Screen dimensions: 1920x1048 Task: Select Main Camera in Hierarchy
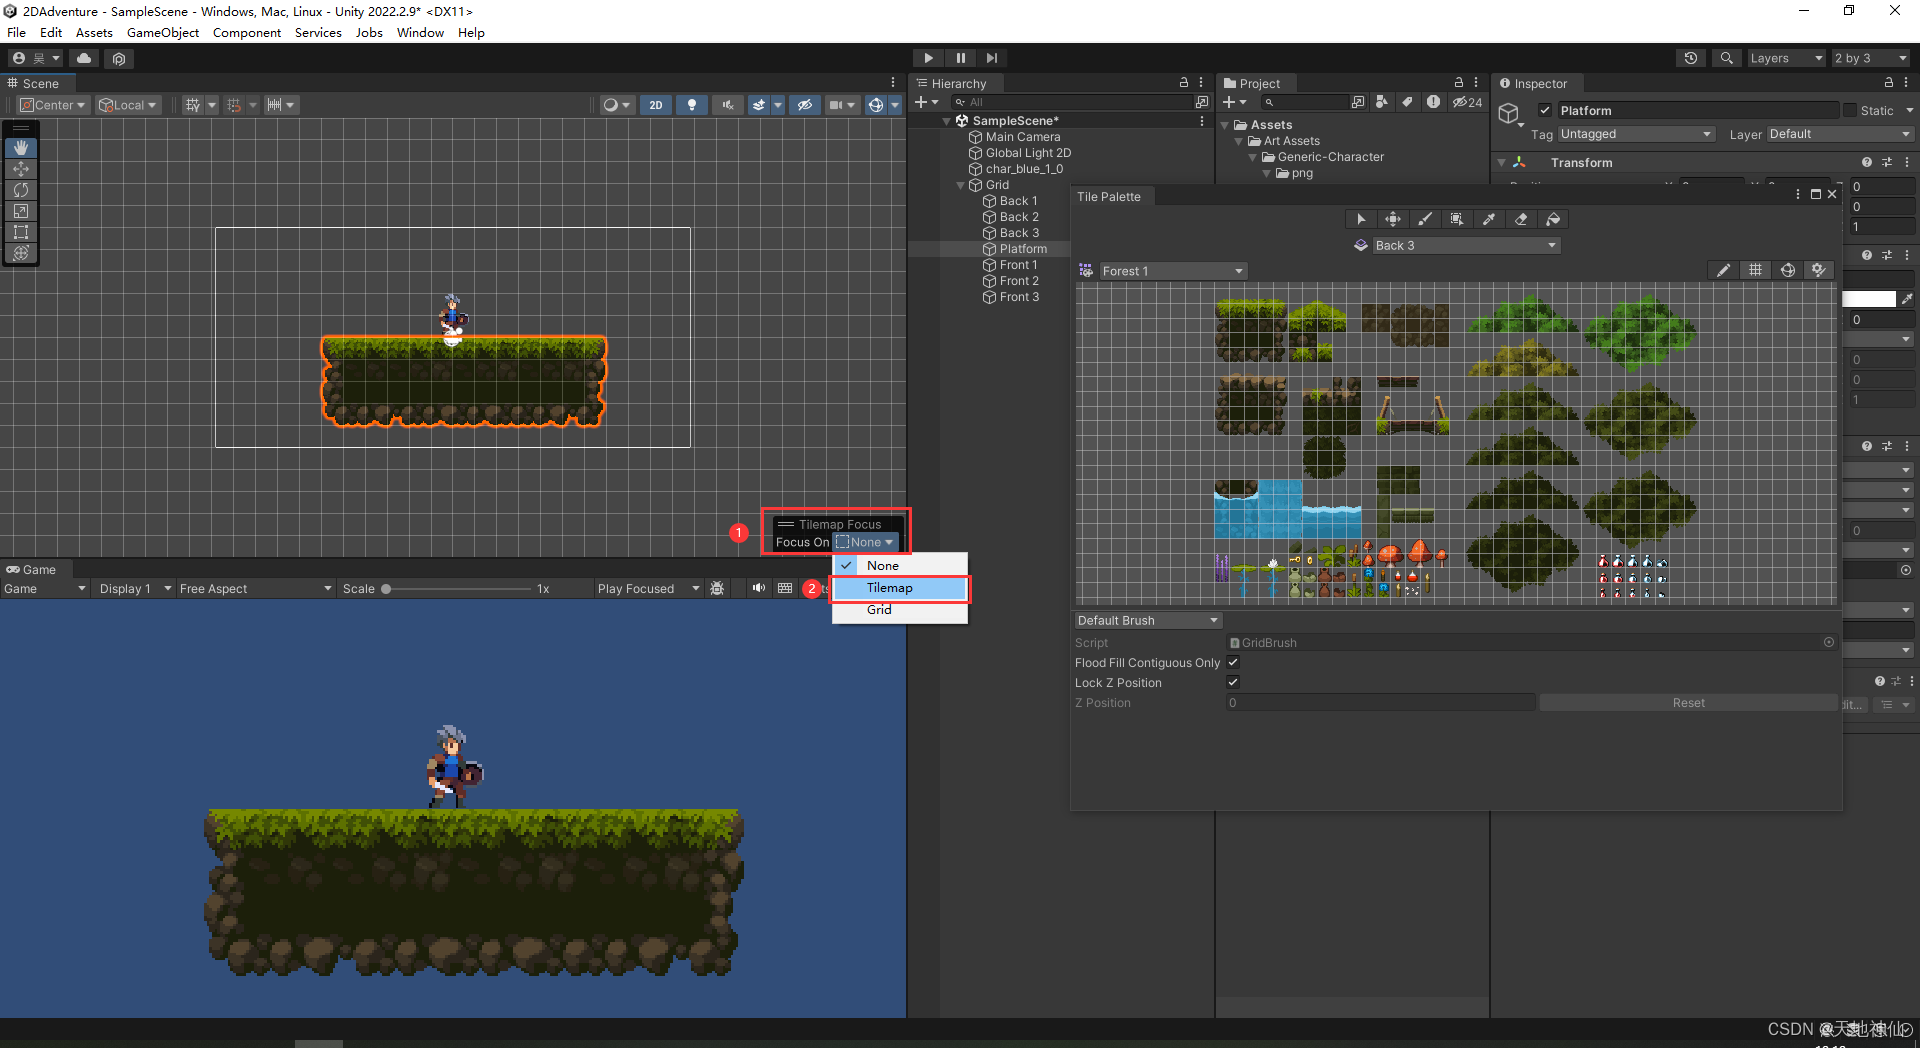1023,137
